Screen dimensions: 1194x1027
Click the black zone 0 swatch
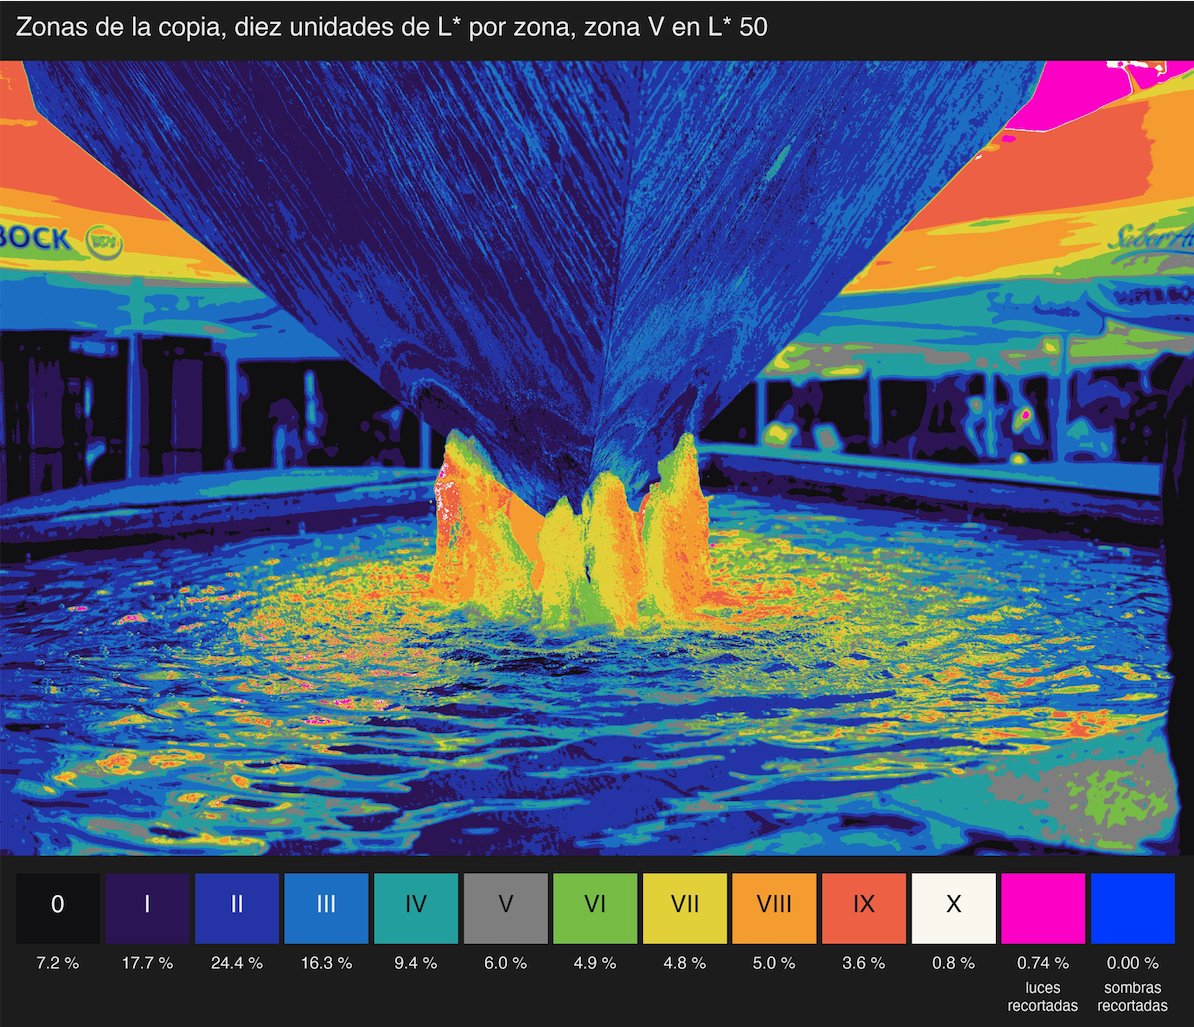coord(58,908)
